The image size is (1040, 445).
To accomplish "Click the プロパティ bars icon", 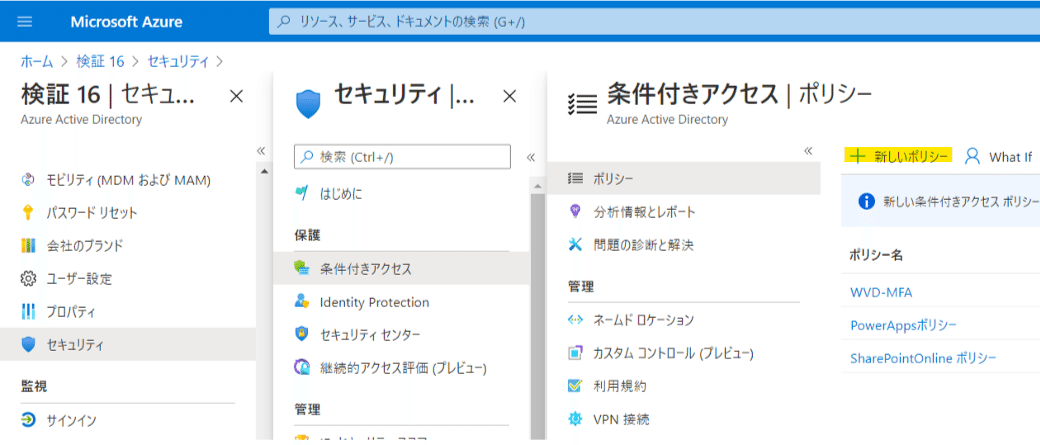I will [x=28, y=312].
